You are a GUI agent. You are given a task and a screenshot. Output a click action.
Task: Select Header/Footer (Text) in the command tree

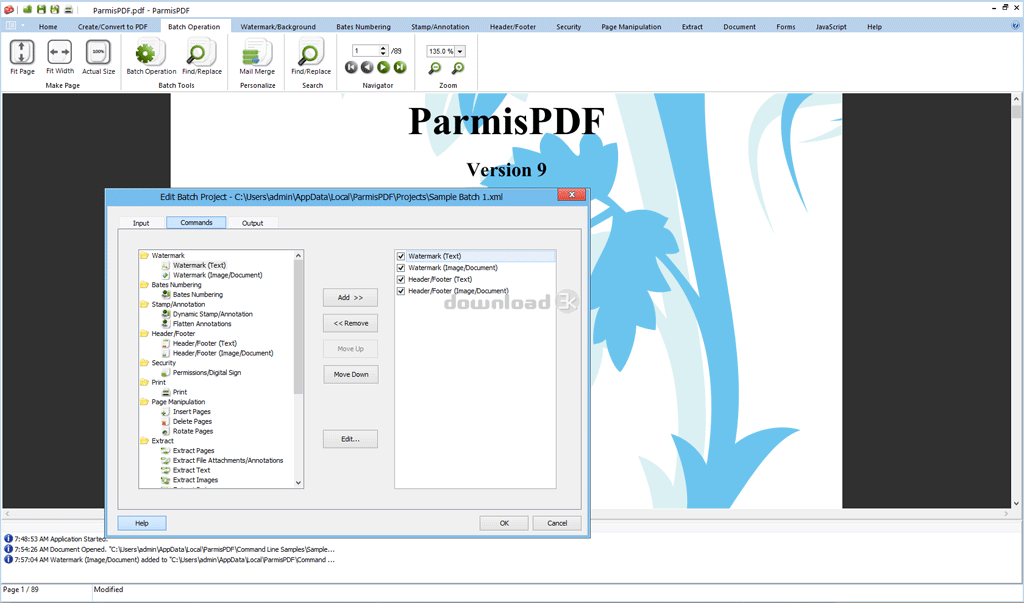204,344
